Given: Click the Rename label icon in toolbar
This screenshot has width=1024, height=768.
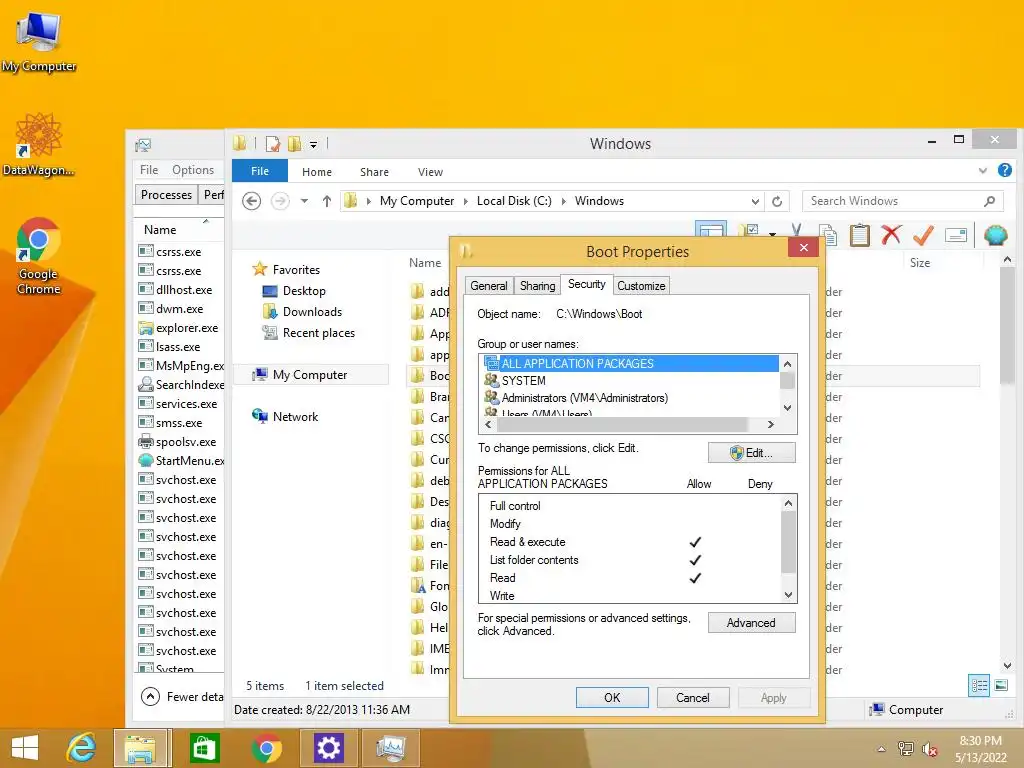Looking at the screenshot, I should pos(955,234).
